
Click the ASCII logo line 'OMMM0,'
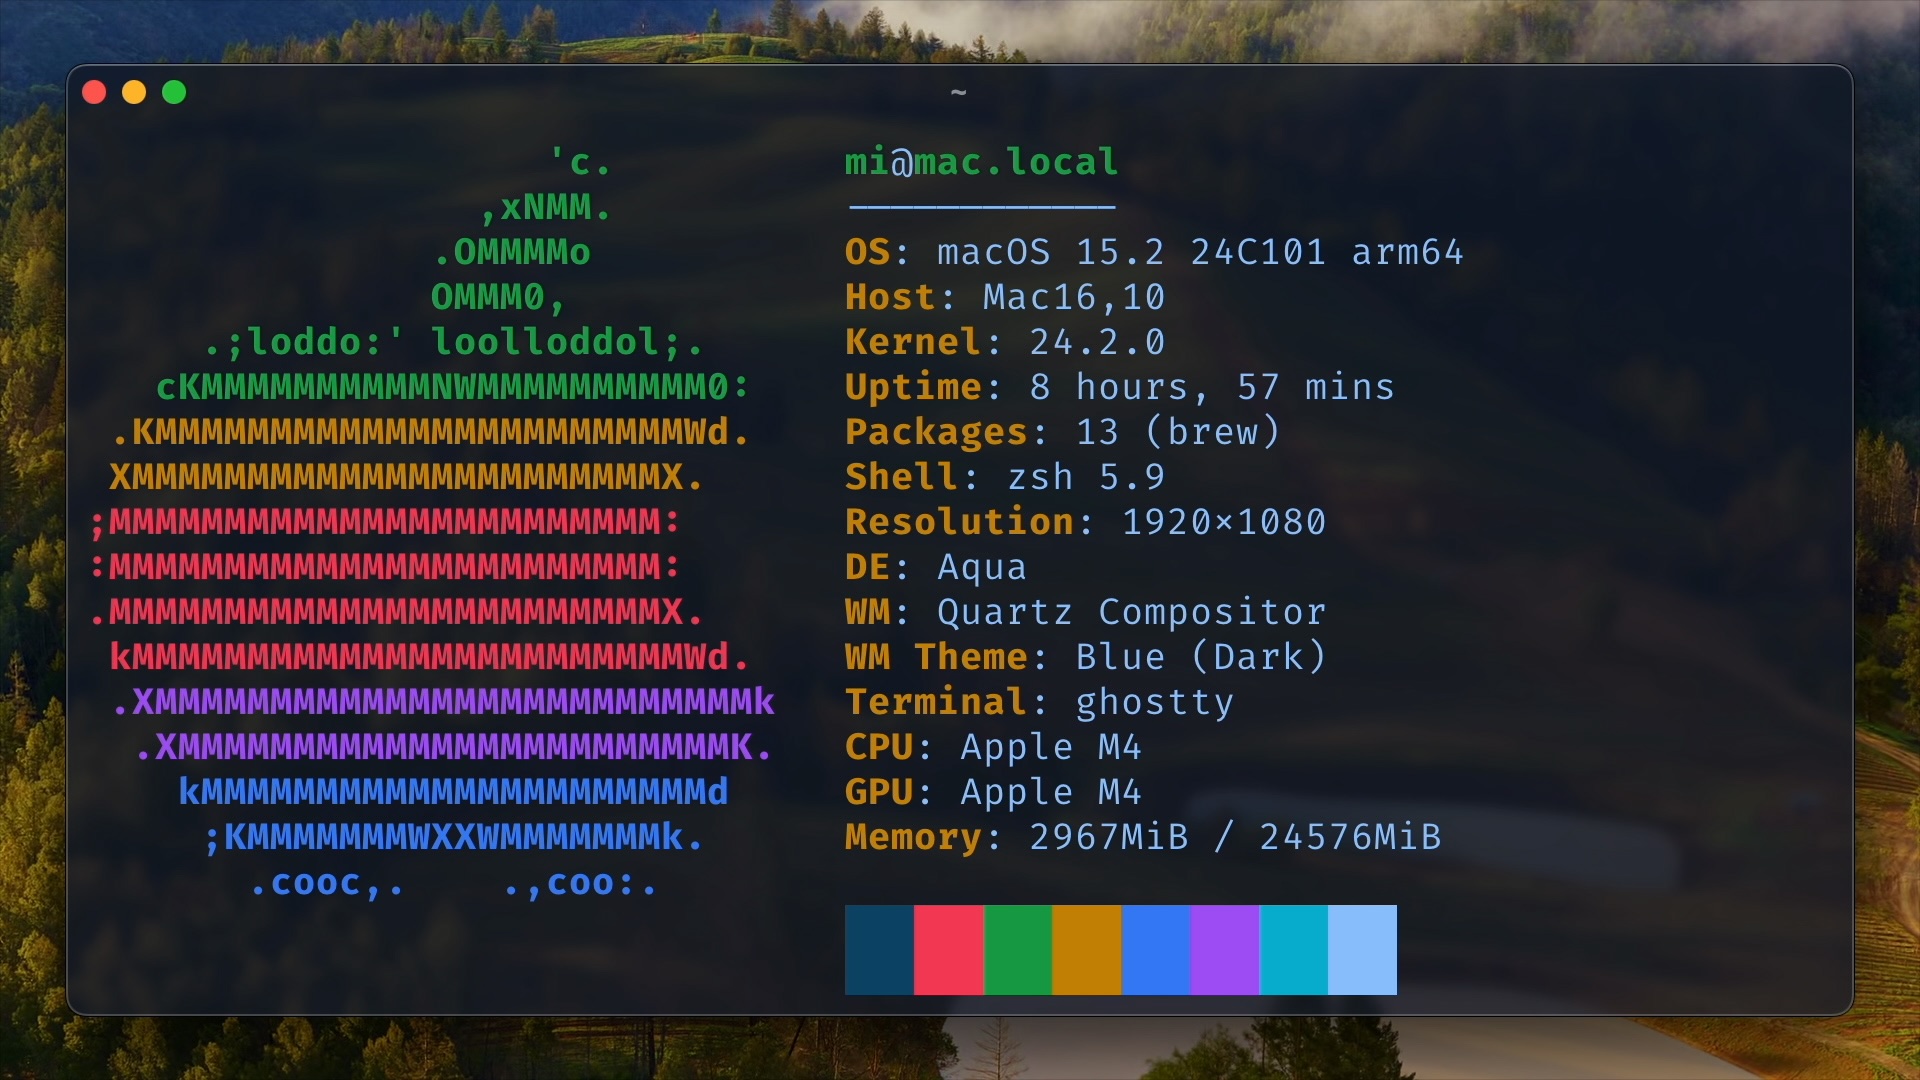(x=499, y=297)
